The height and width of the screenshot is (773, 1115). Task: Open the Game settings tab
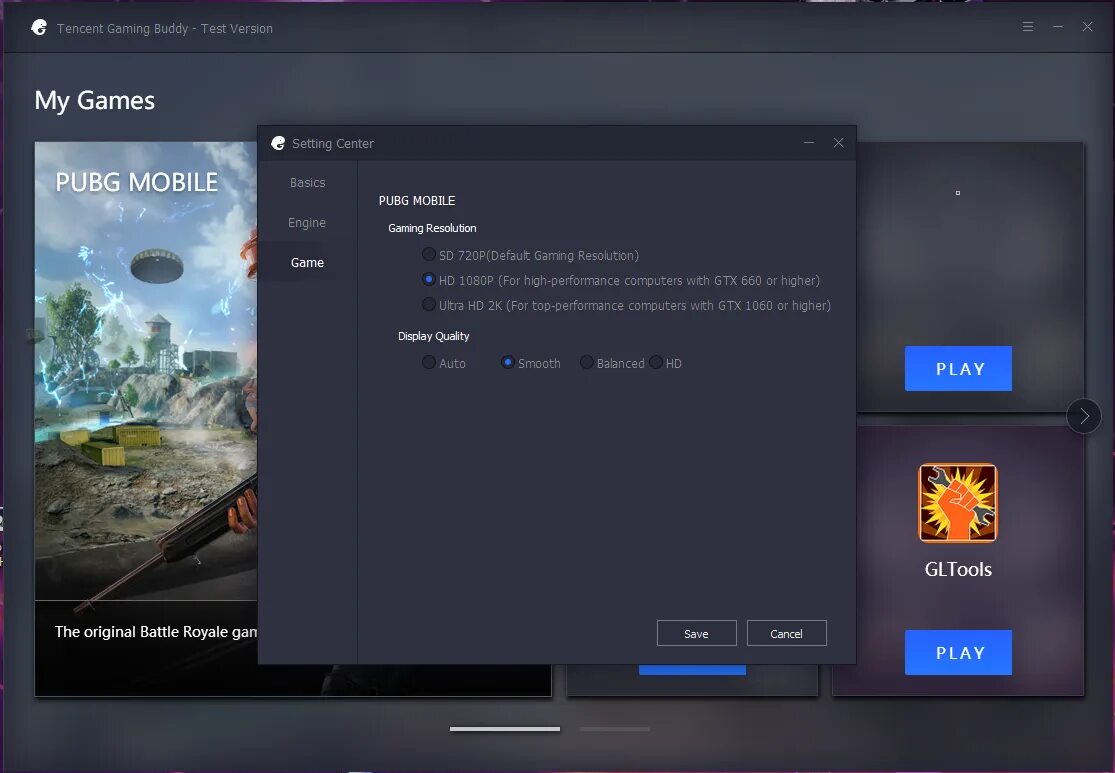click(307, 262)
